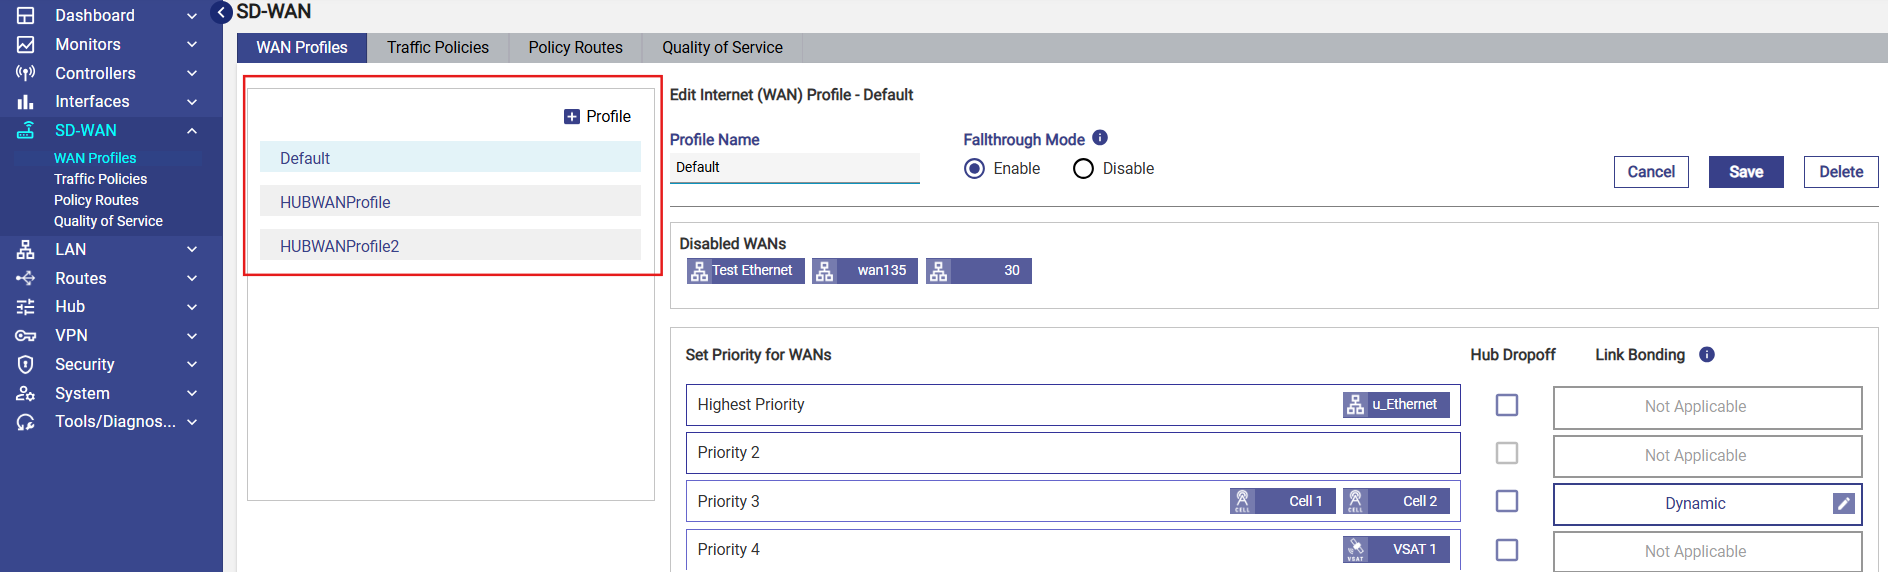Click the VPN key icon in sidebar
Image resolution: width=1888 pixels, height=572 pixels.
[26, 336]
